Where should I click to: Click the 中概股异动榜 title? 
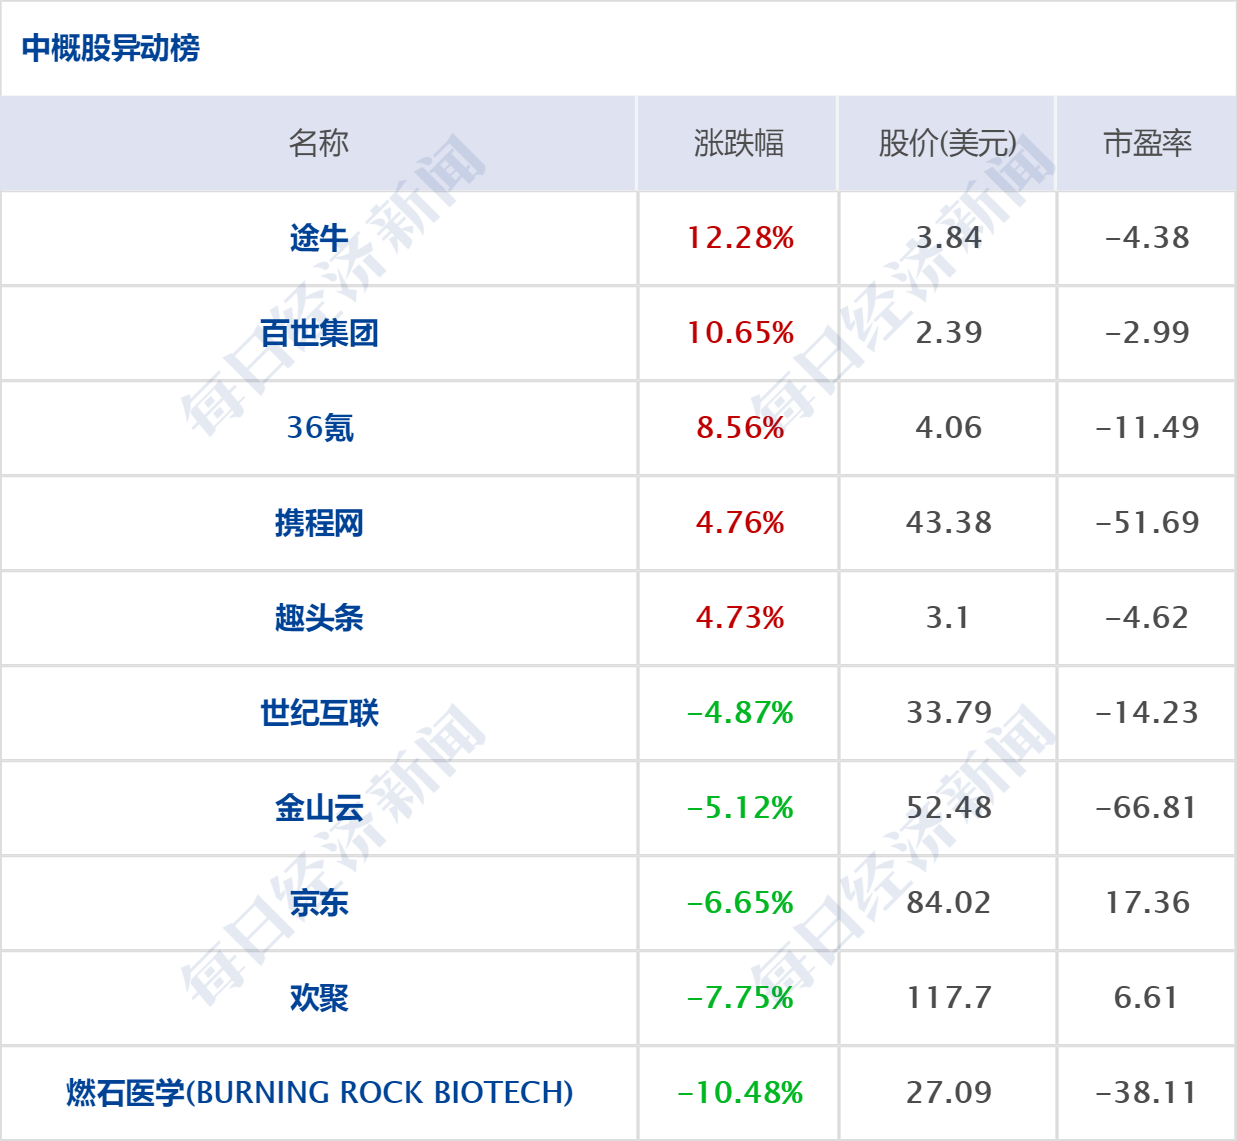pos(110,48)
